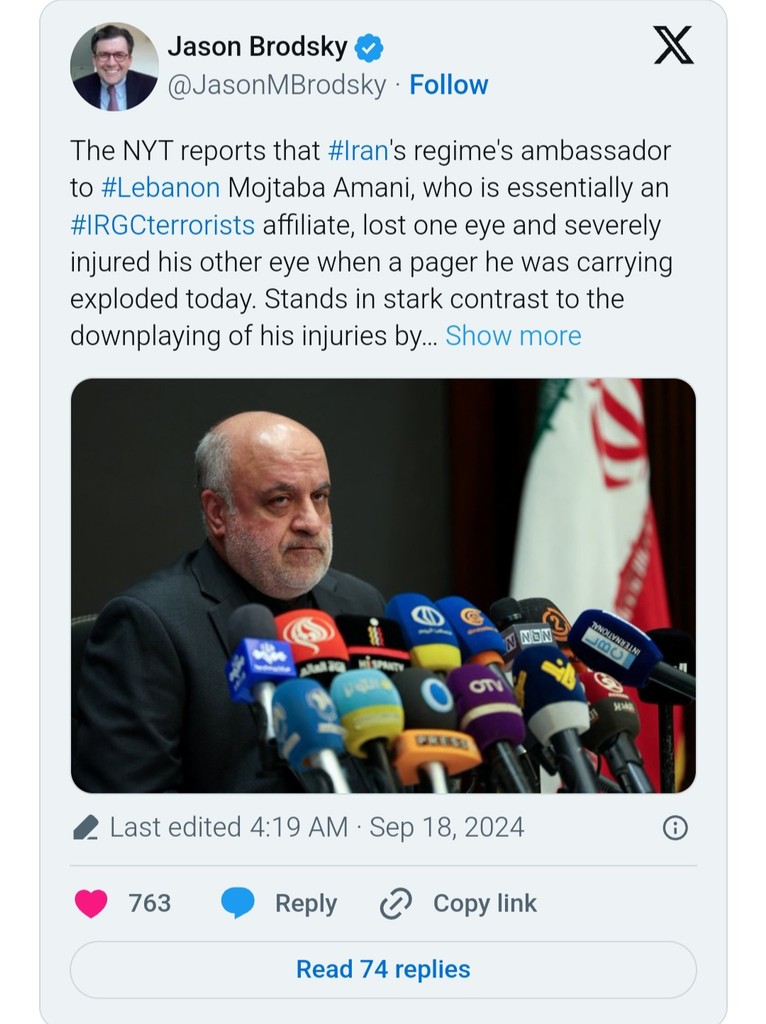
Task: Open the info icon beside the timestamp
Action: (x=675, y=827)
